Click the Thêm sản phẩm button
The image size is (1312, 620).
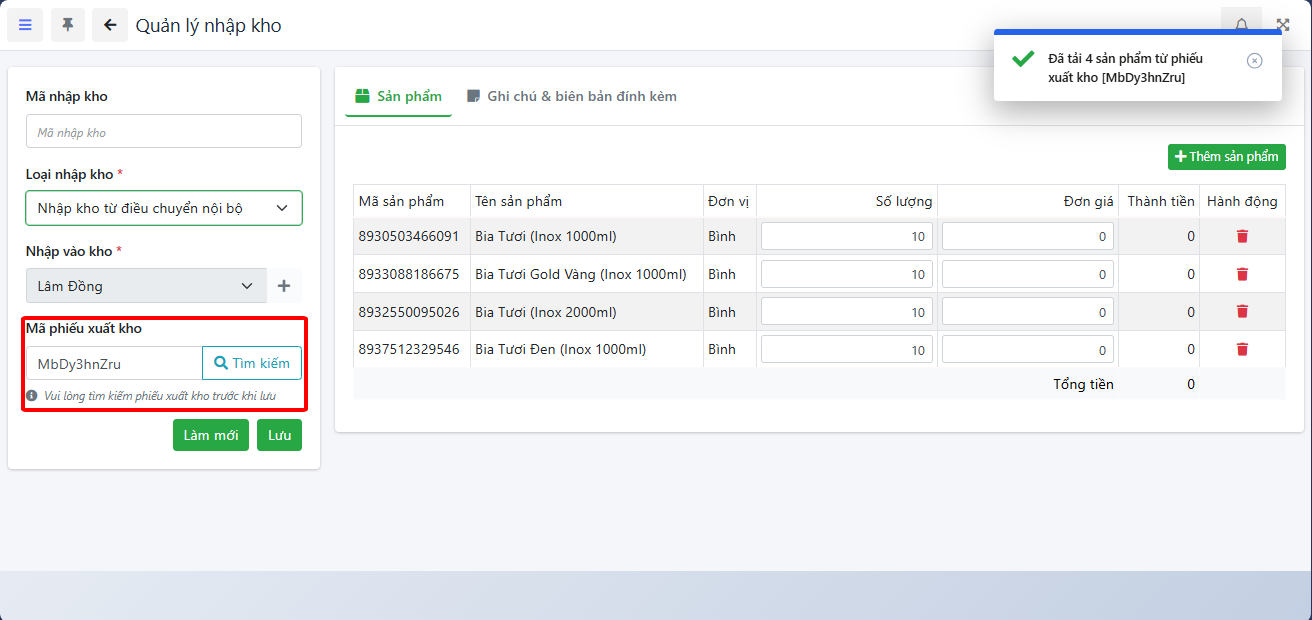[x=1226, y=157]
